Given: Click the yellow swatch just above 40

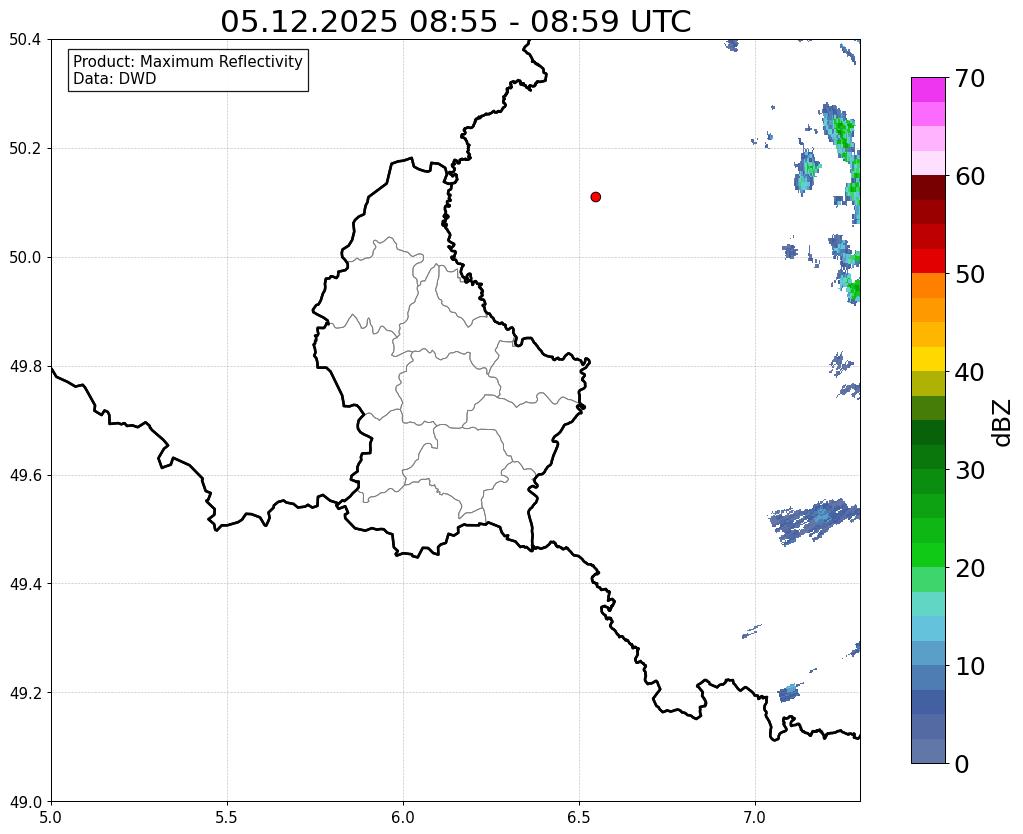Looking at the screenshot, I should pos(928,359).
